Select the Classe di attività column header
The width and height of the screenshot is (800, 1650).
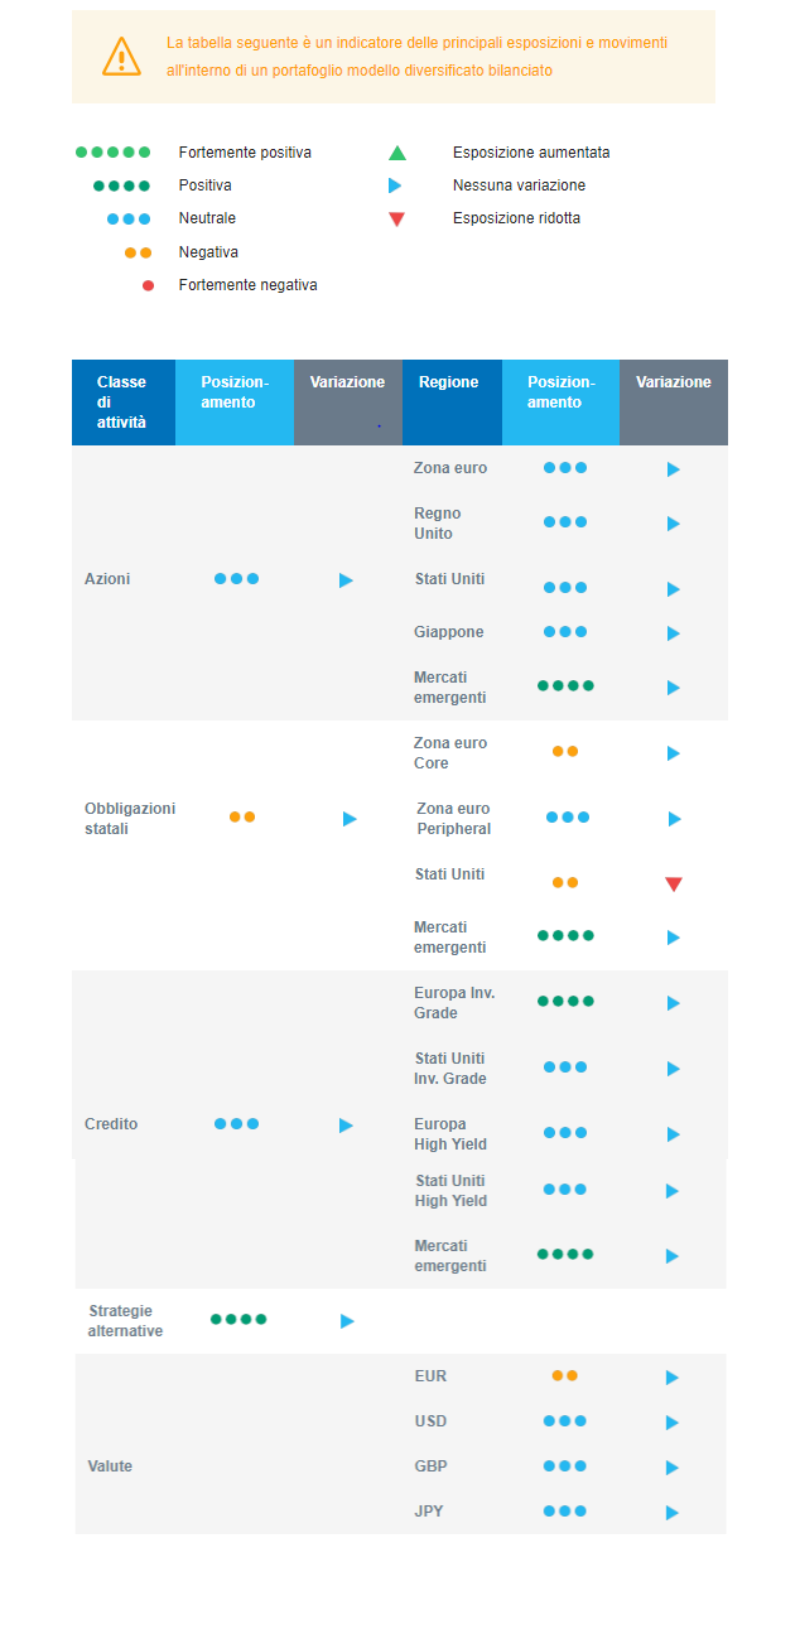[x=122, y=402]
